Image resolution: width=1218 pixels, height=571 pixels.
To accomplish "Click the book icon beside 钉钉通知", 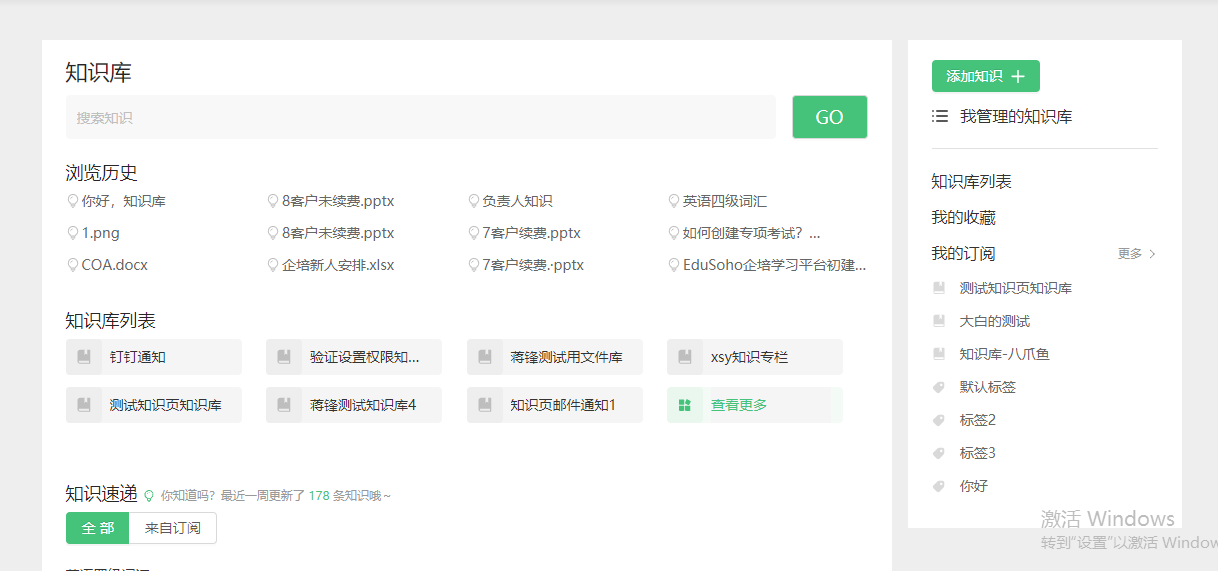I will click(x=84, y=357).
